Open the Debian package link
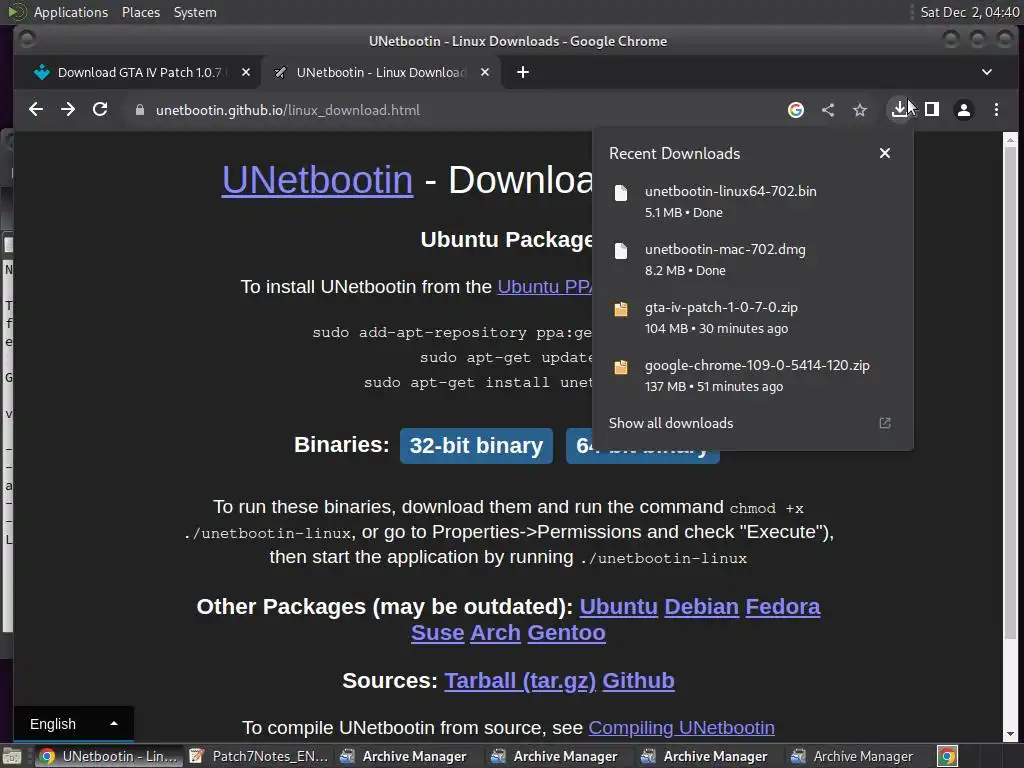The image size is (1024, 768). click(x=701, y=607)
